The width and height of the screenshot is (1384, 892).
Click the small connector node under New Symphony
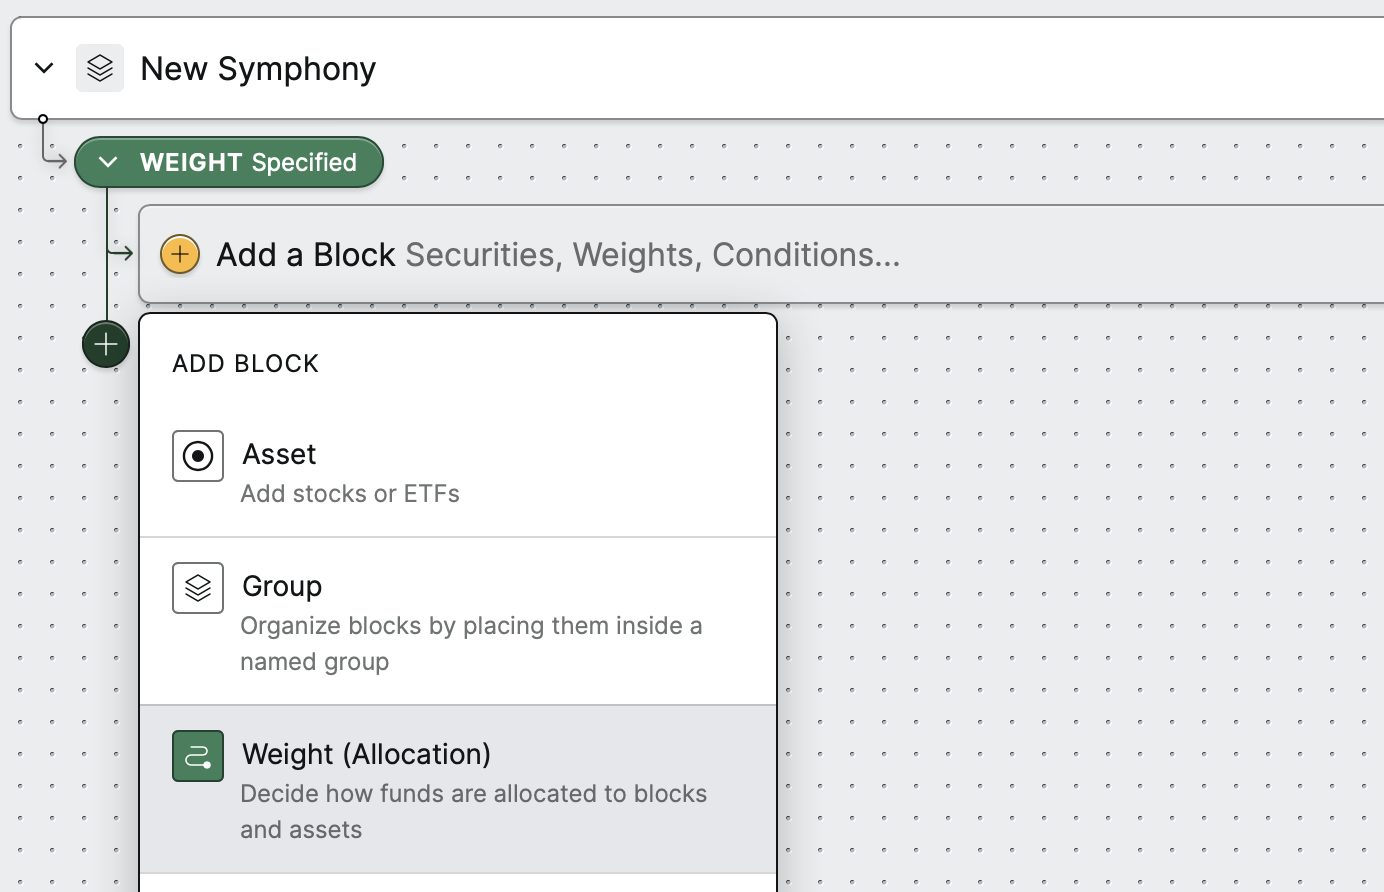pyautogui.click(x=43, y=119)
